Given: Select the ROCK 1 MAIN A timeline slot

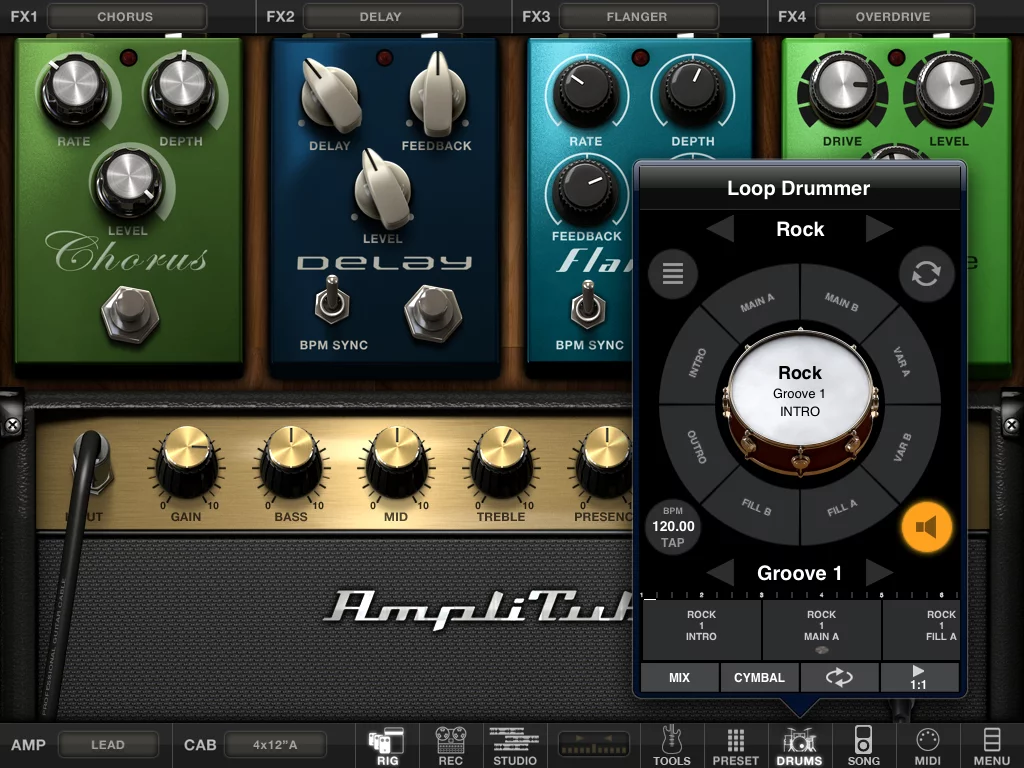Looking at the screenshot, I should 821,628.
